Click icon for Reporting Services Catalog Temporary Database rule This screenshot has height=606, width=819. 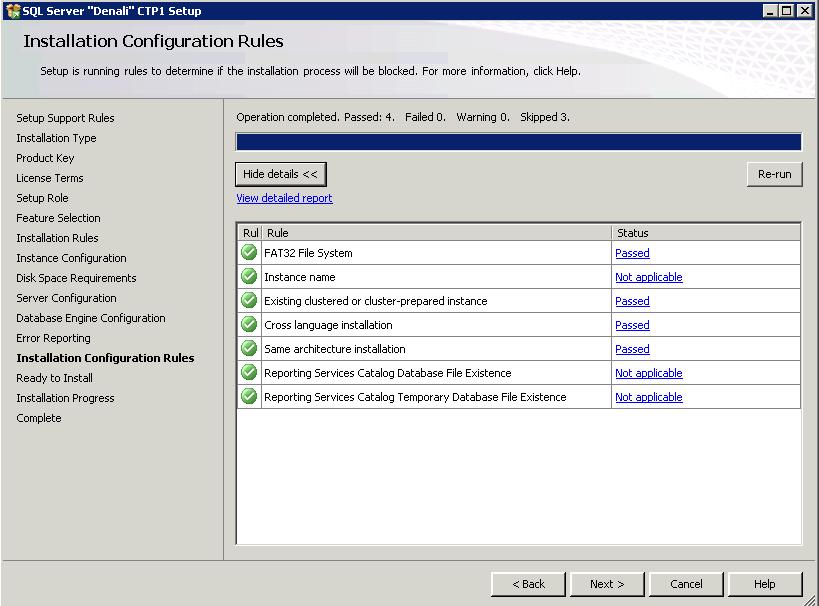249,397
